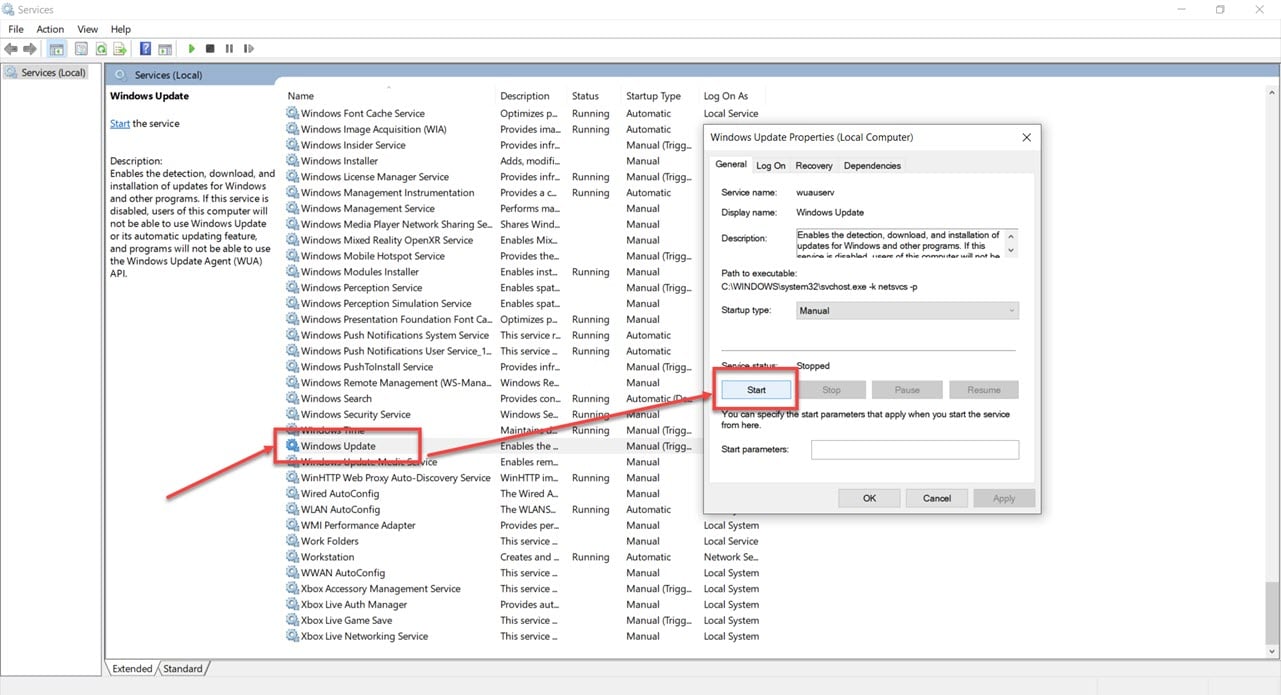Sort by the Log On As column header

(x=726, y=96)
